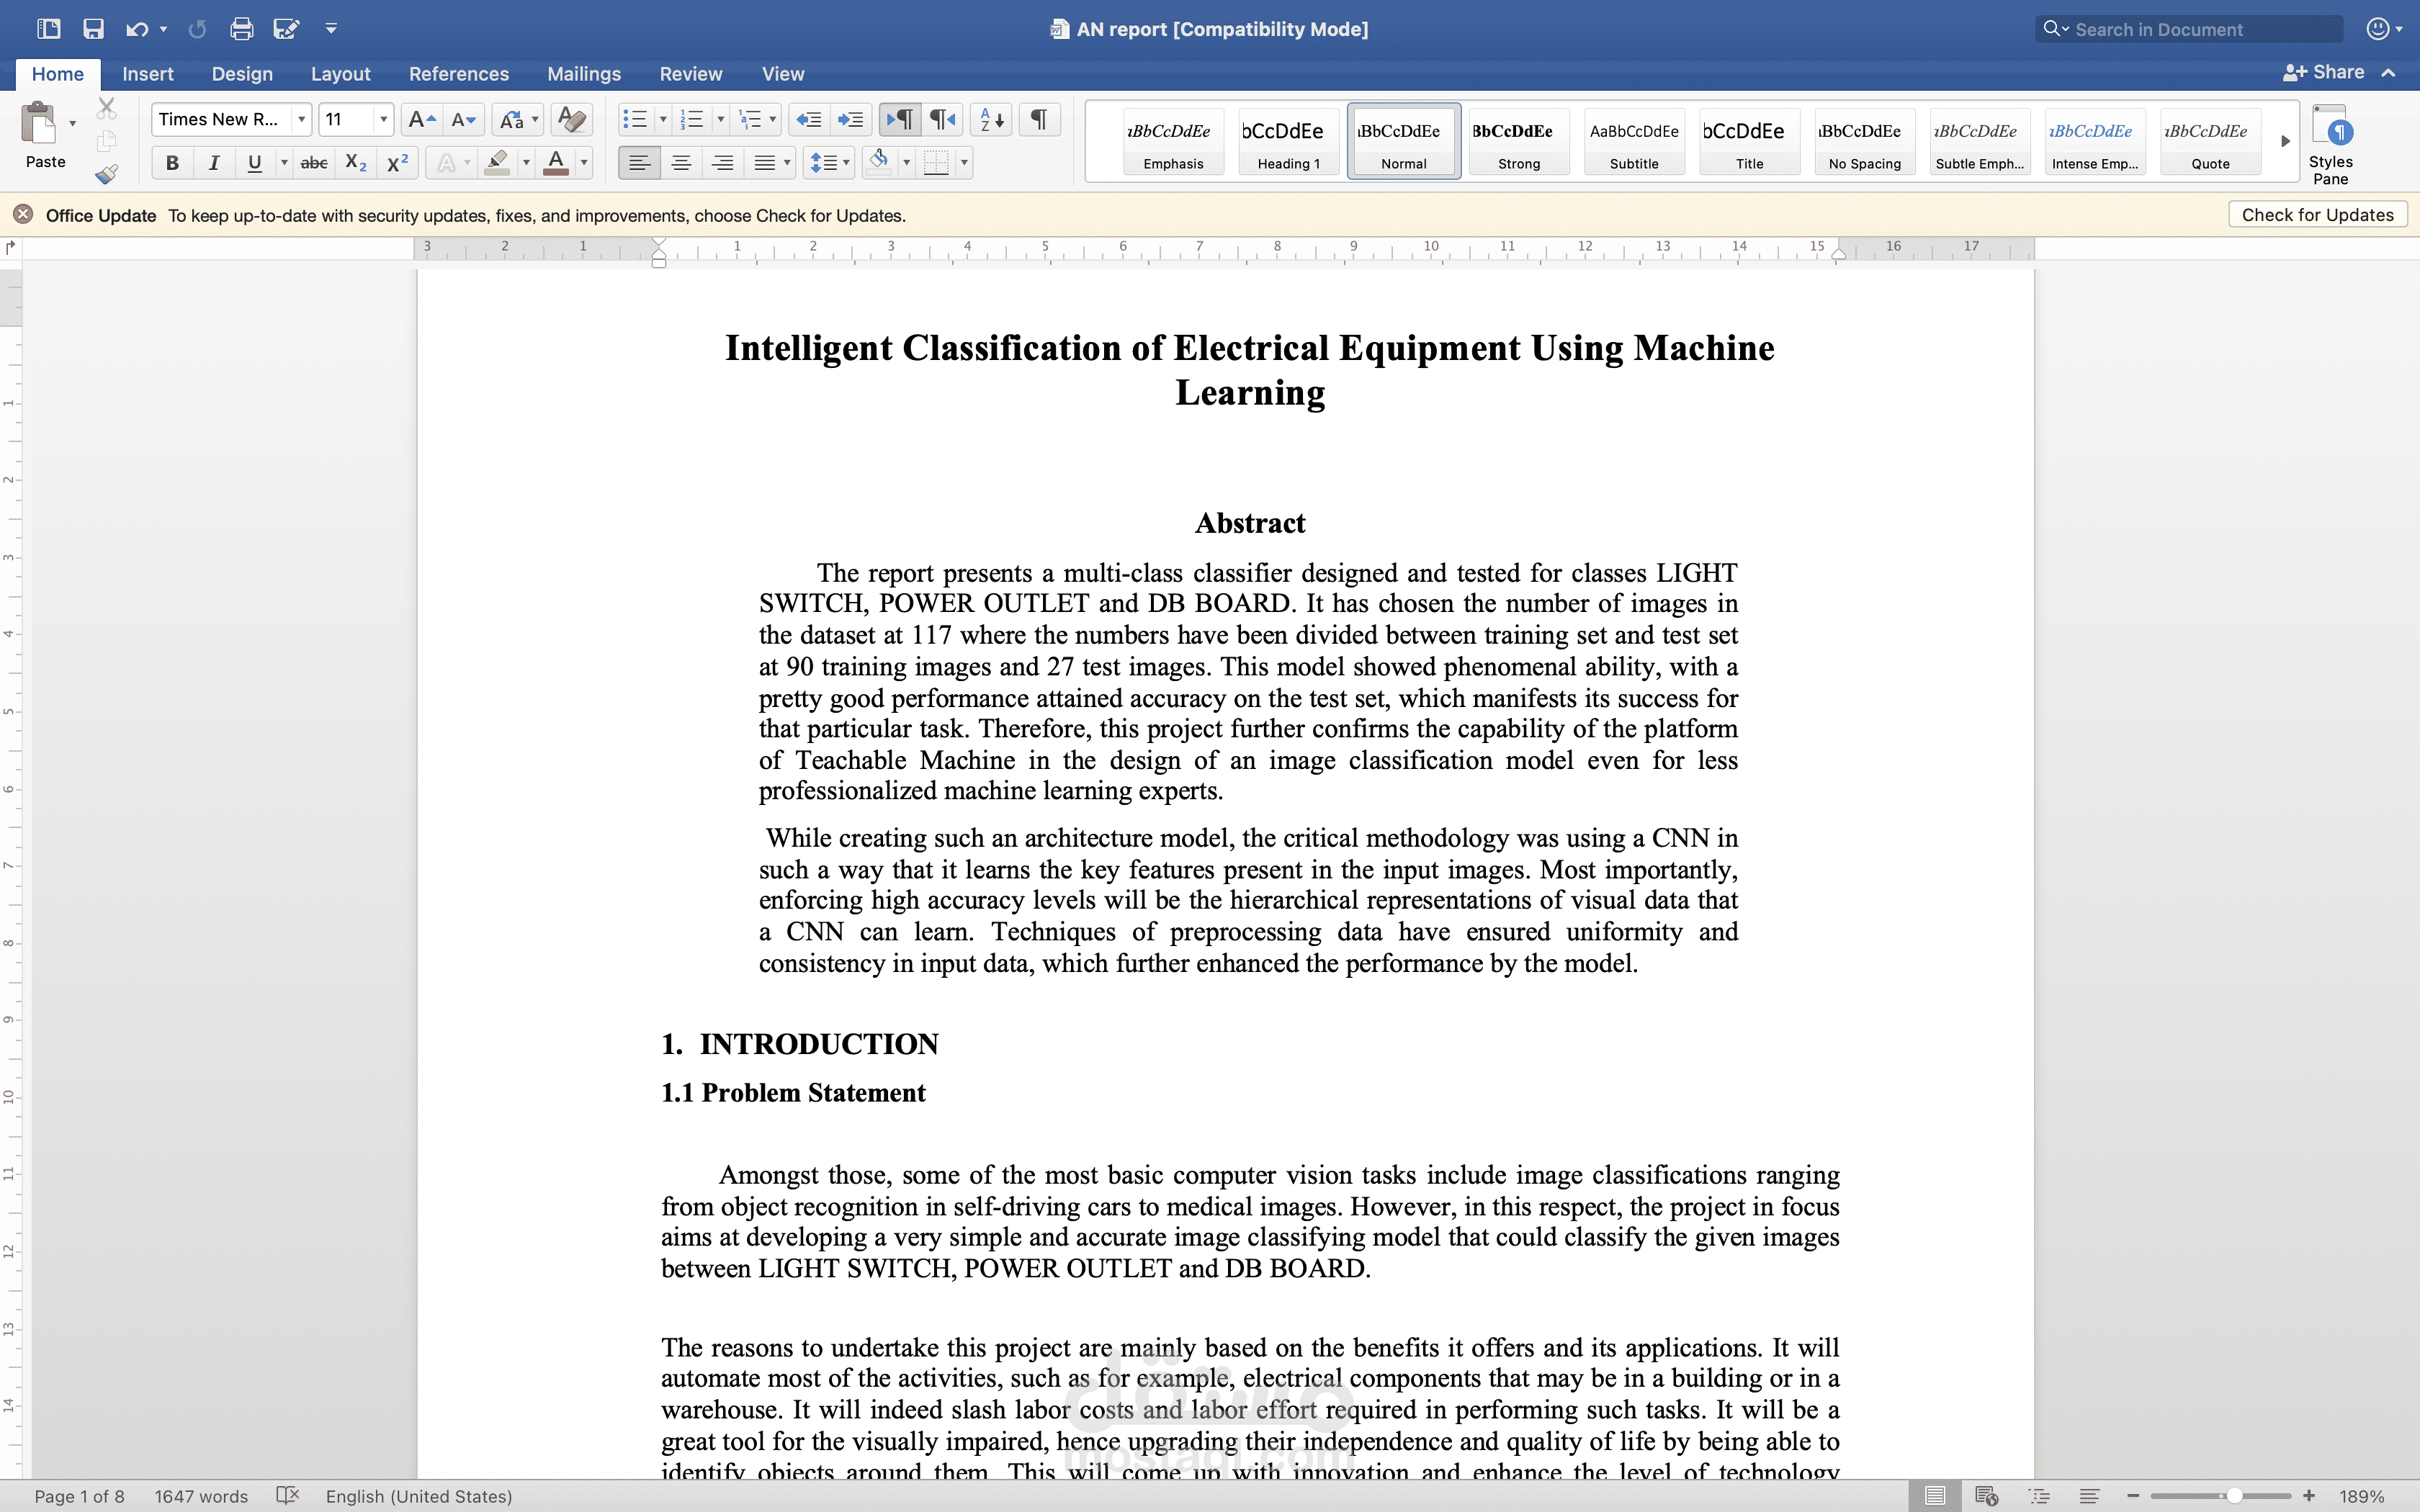Toggle Strikethrough formatting
The image size is (2420, 1512).
(x=314, y=163)
